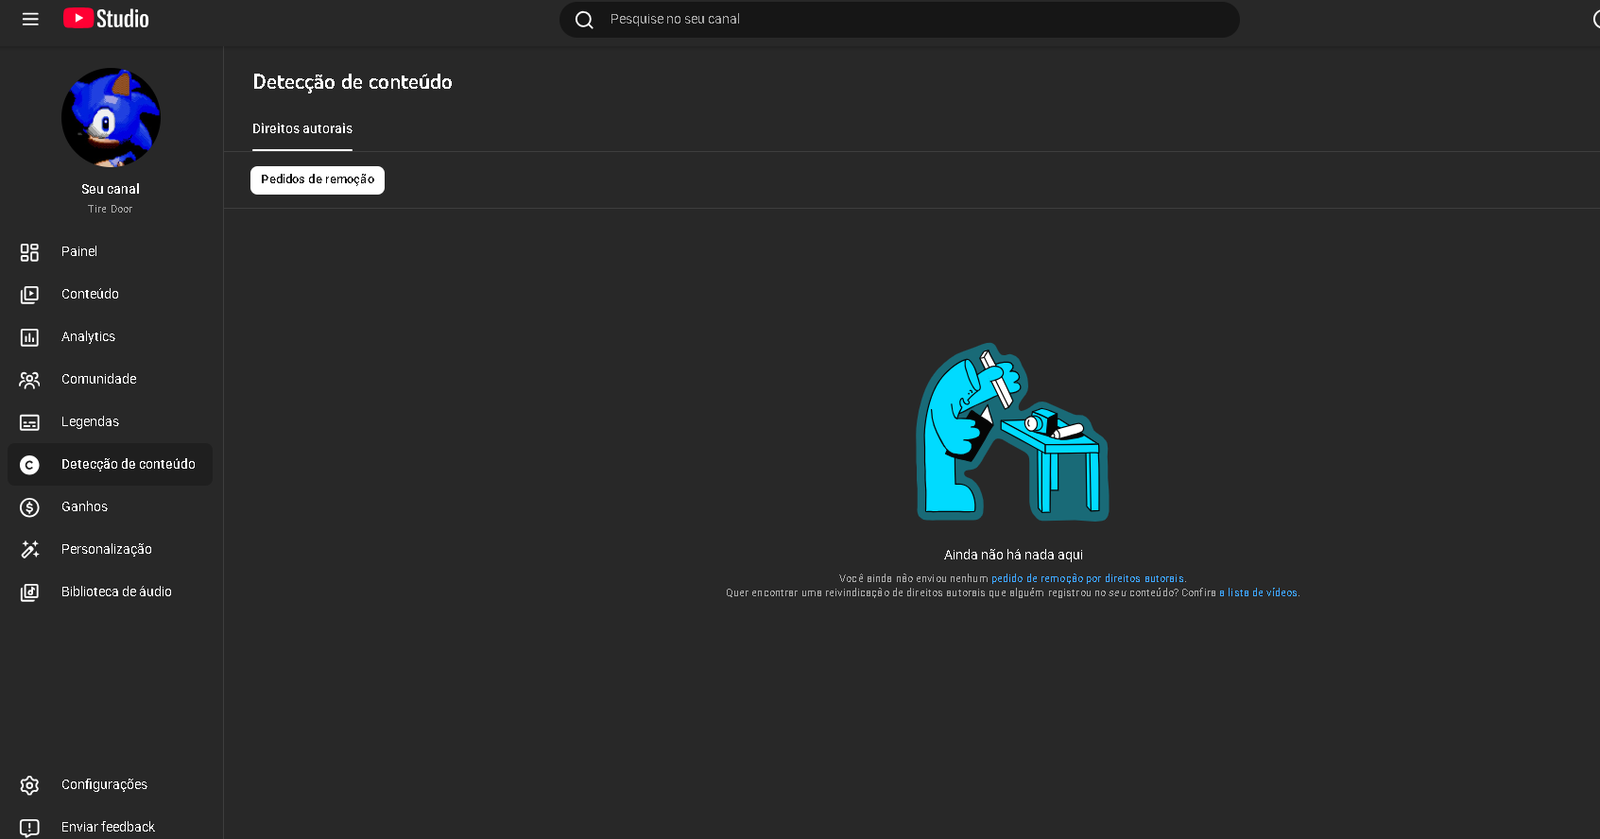Open Biblioteca de áudio

pyautogui.click(x=110, y=592)
